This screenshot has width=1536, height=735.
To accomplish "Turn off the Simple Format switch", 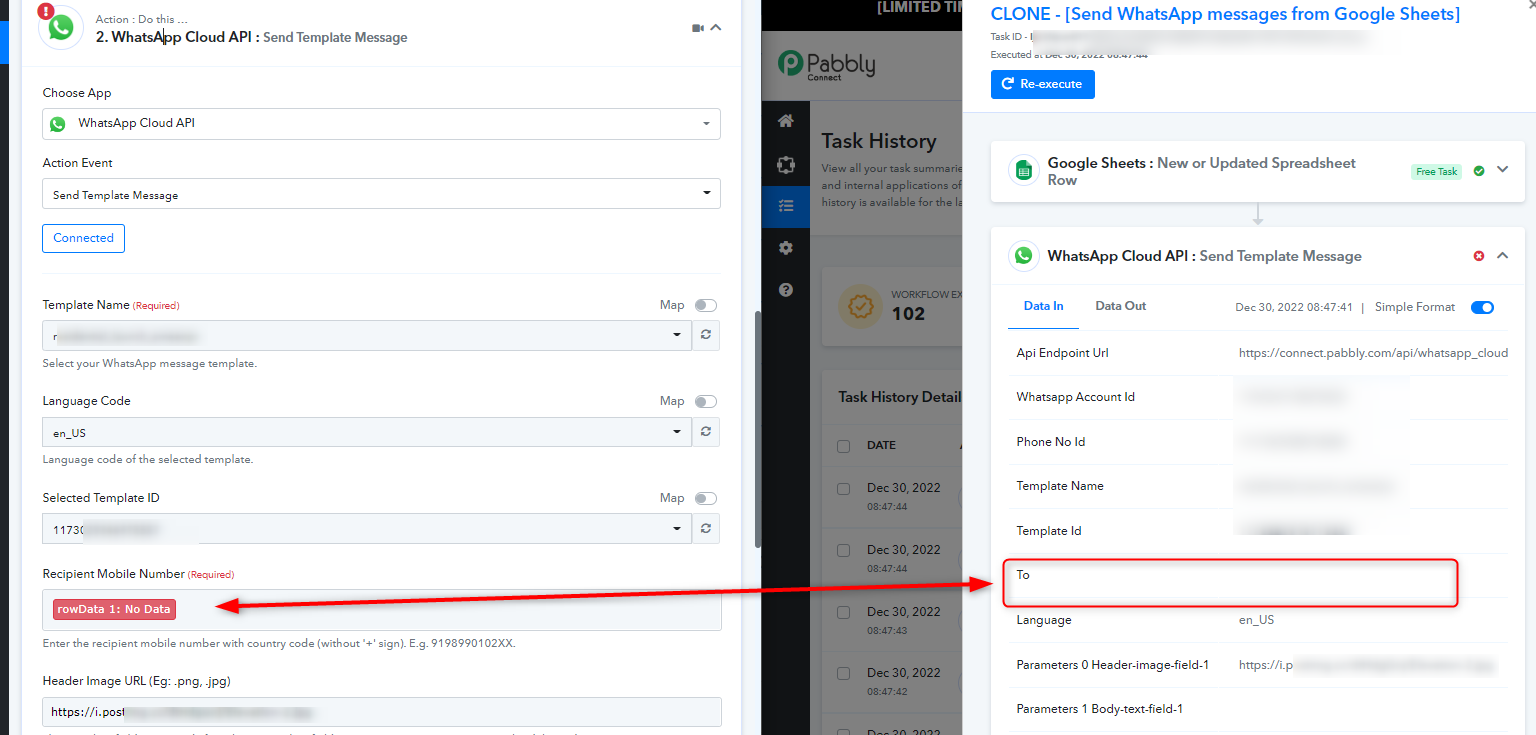I will (1482, 307).
